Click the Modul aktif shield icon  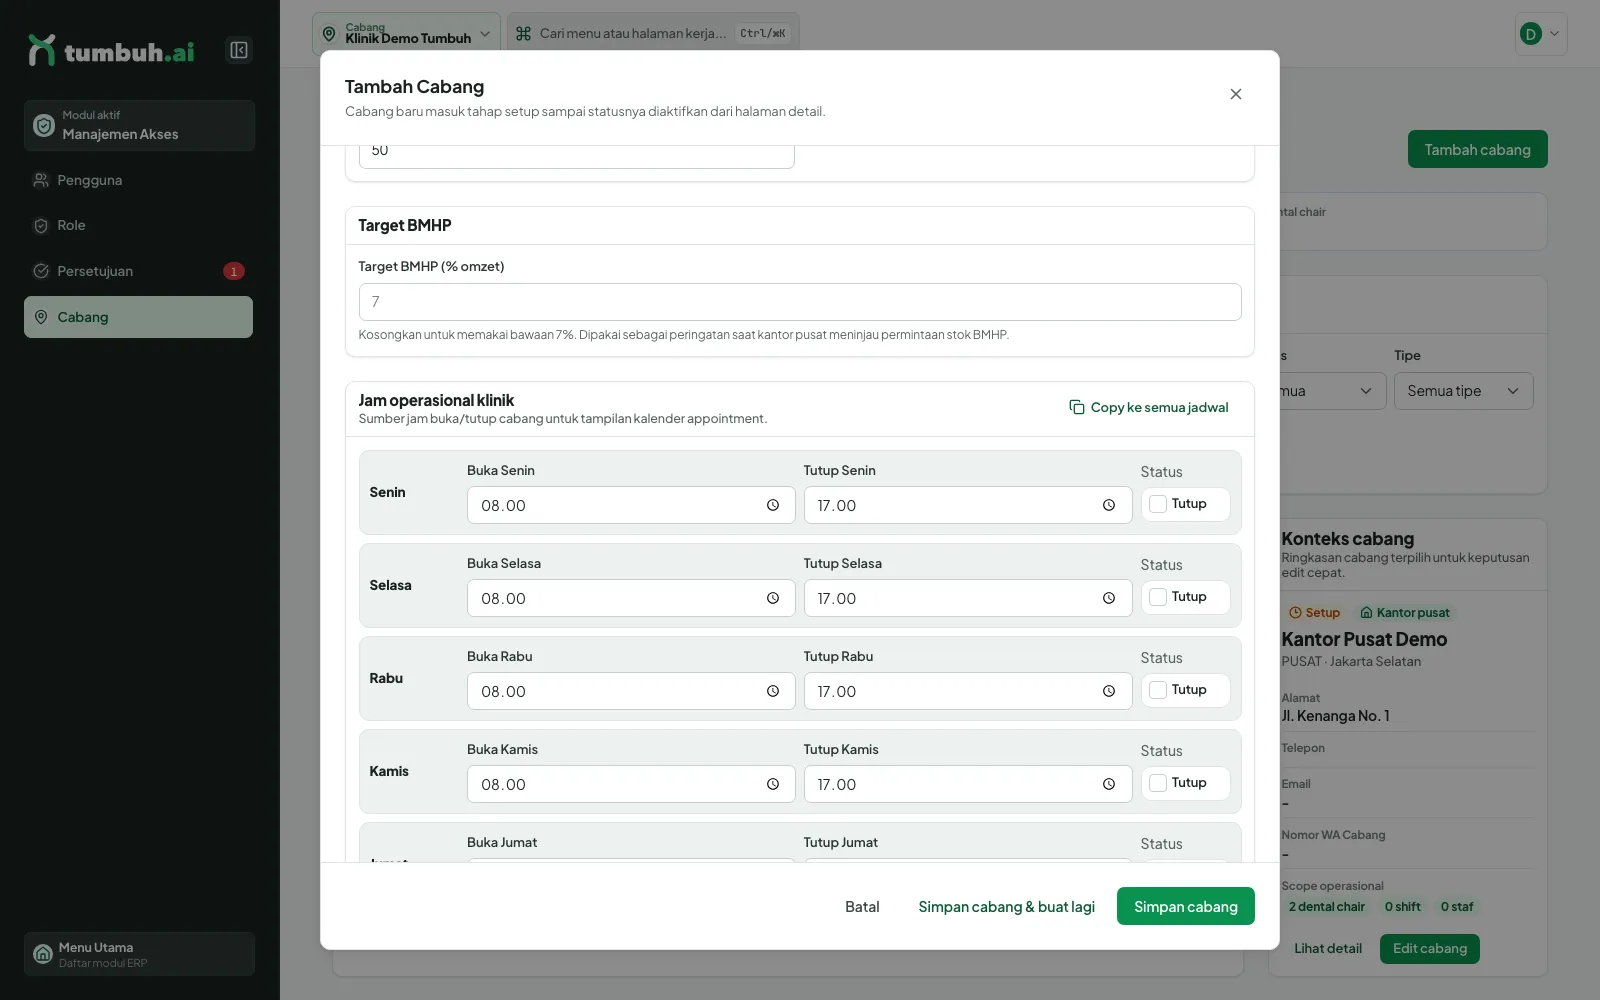[x=44, y=125]
